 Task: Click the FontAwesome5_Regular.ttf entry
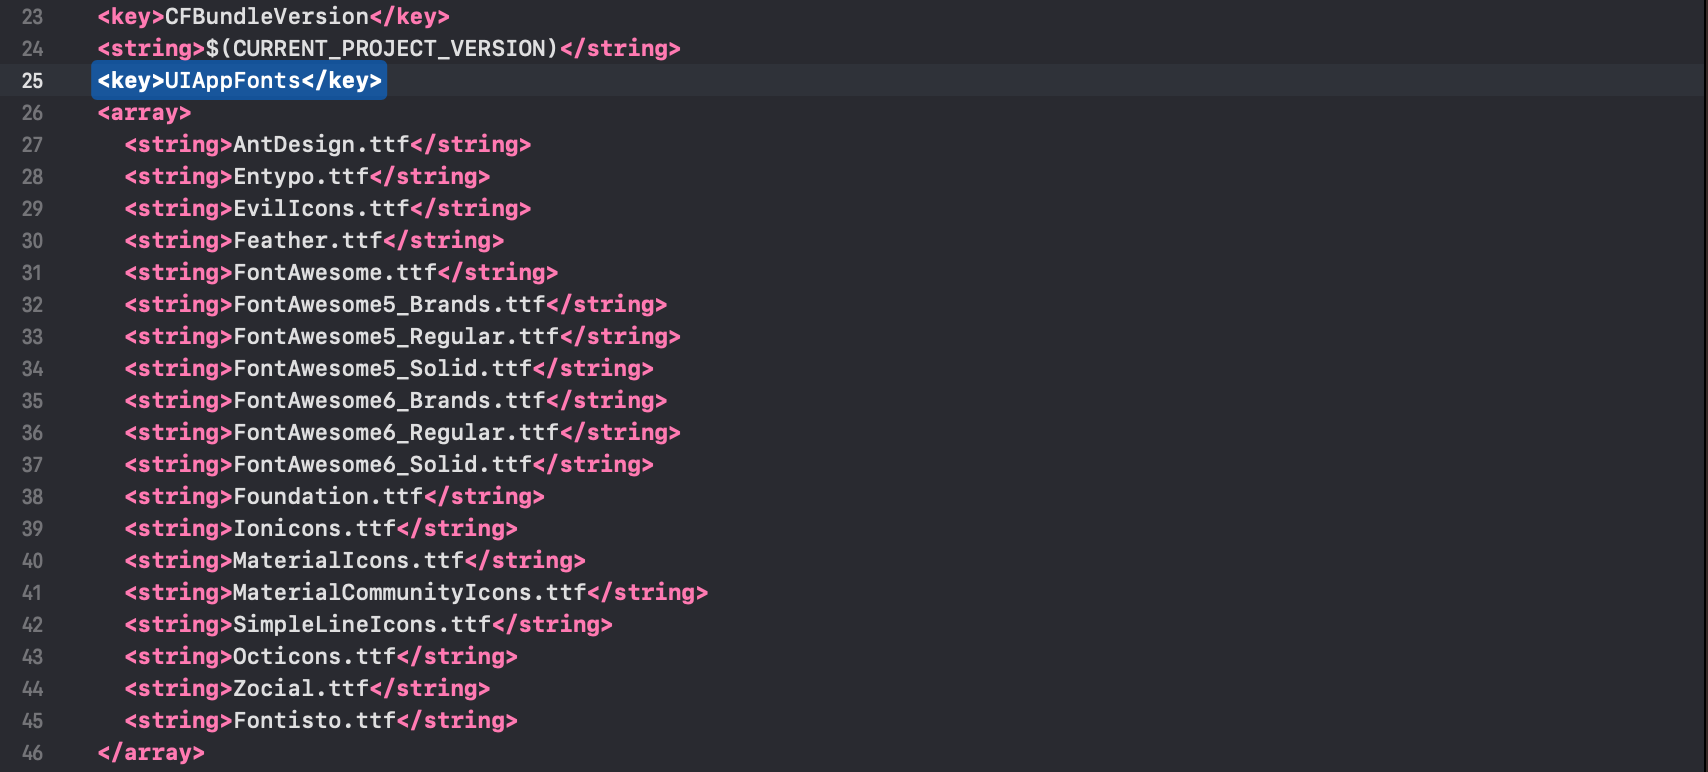tap(403, 337)
